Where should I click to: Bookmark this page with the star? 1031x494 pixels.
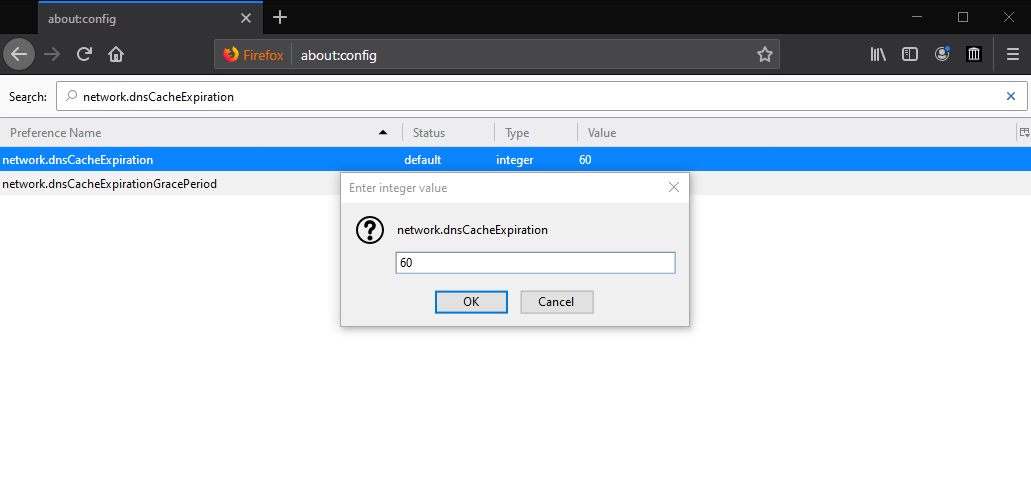(x=764, y=55)
